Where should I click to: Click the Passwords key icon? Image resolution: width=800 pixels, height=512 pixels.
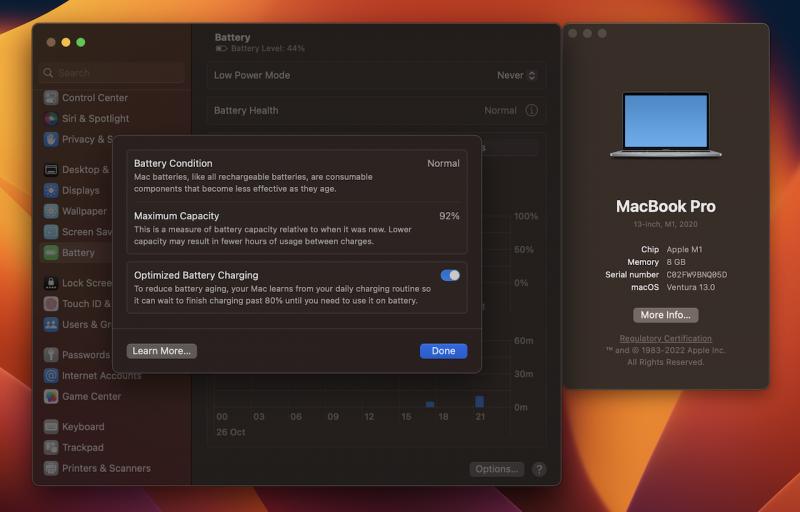pos(51,355)
